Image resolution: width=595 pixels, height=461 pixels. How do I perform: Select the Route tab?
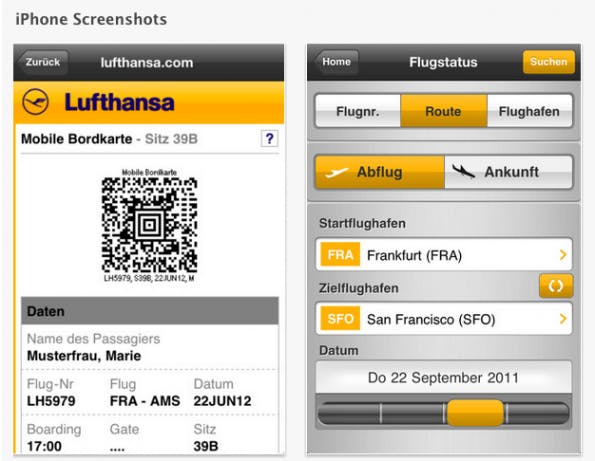[x=444, y=111]
